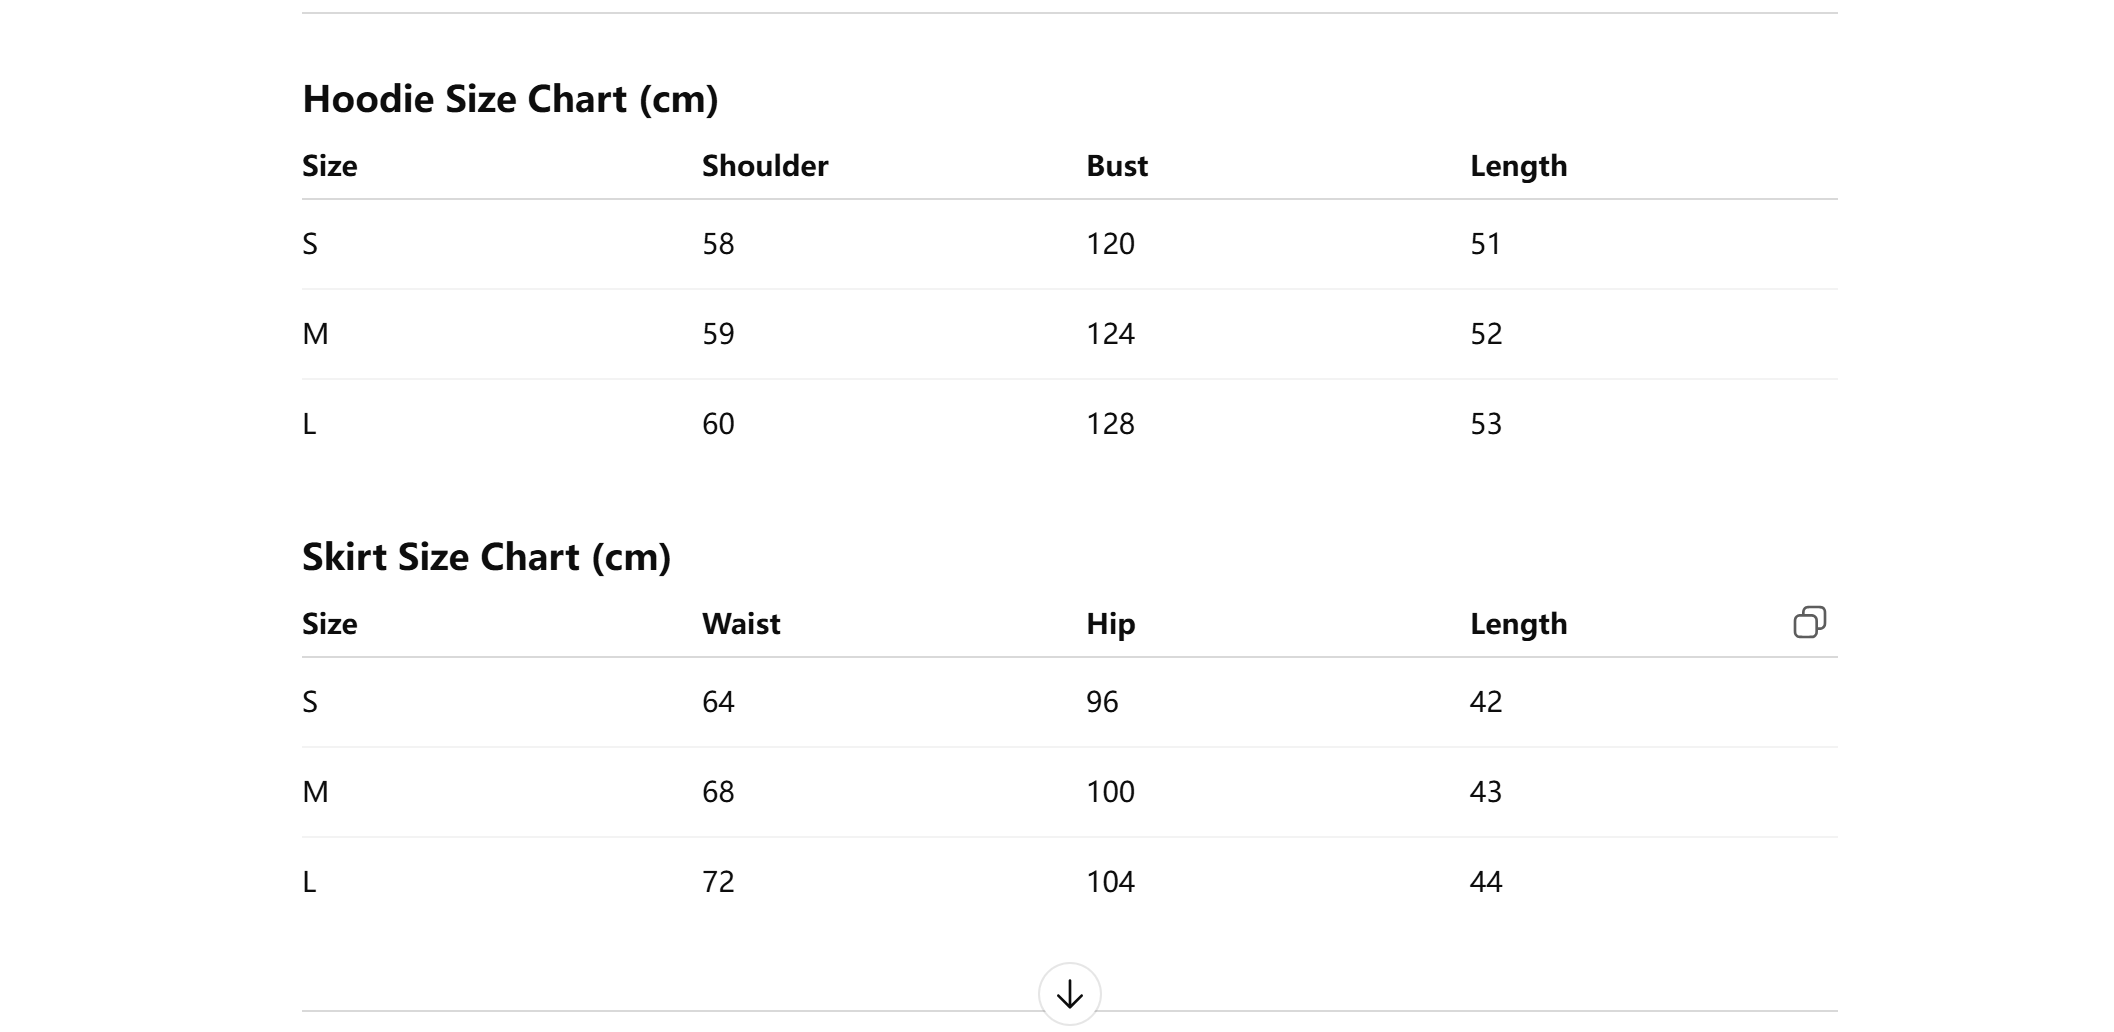Select the Shoulder column header
2114x1032 pixels.
[x=765, y=166]
